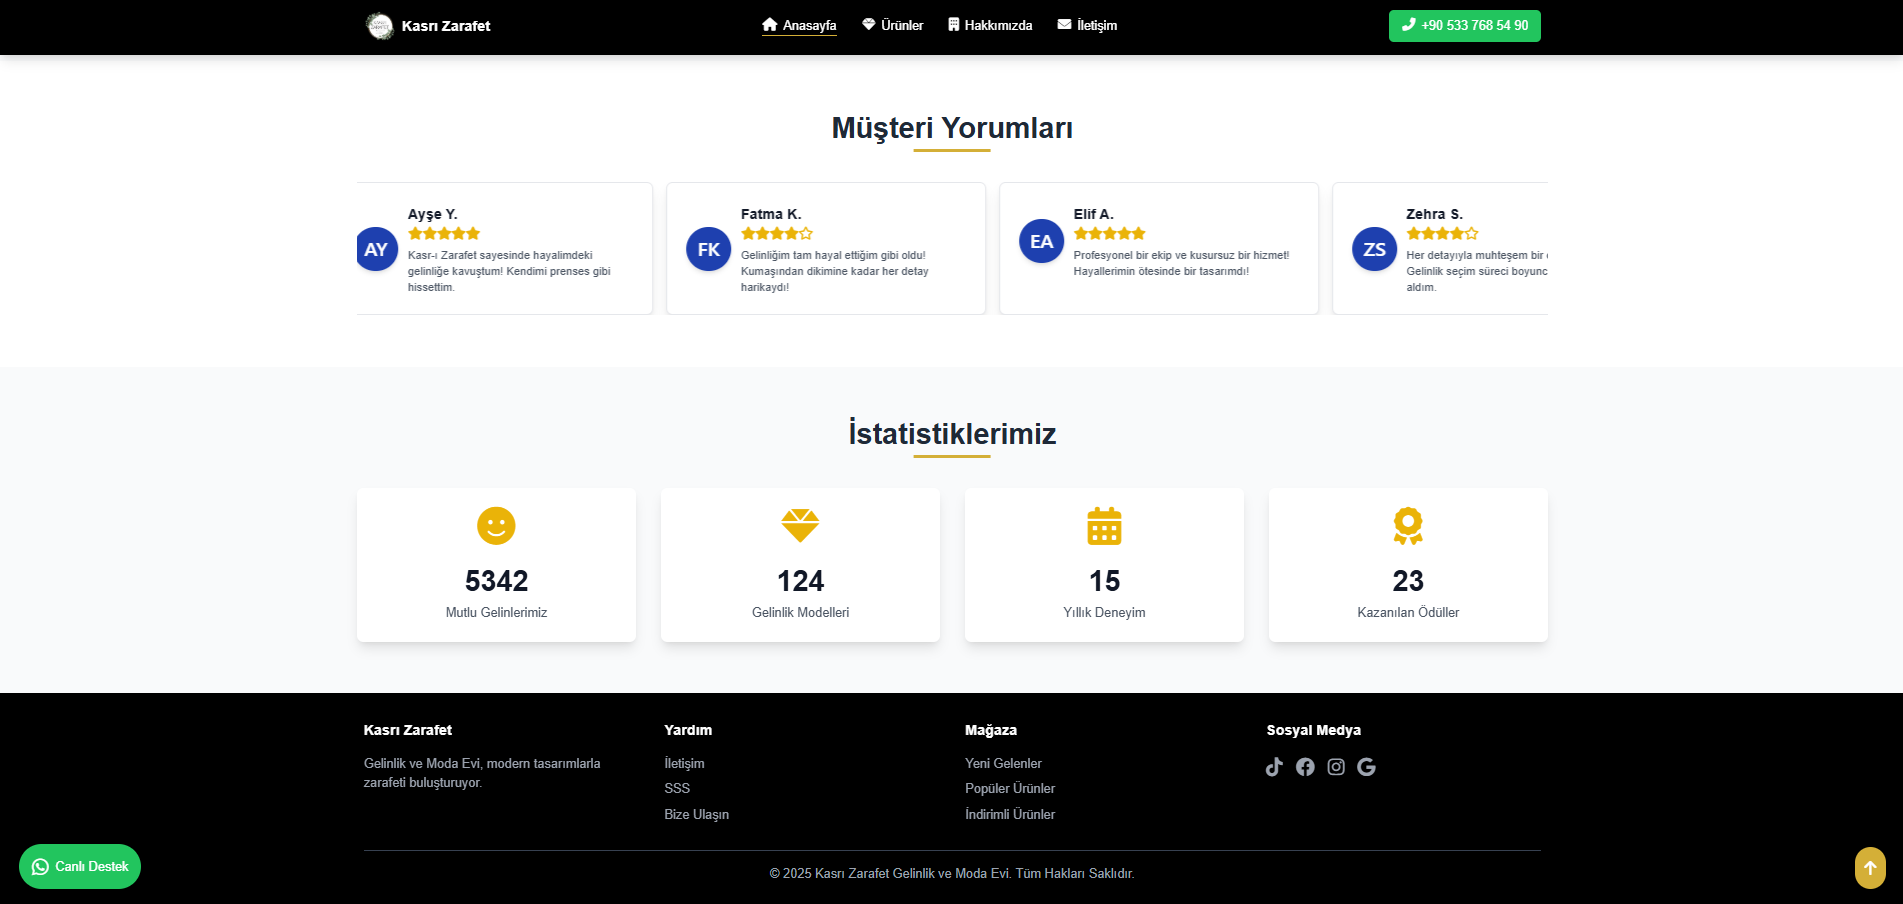Image resolution: width=1903 pixels, height=904 pixels.
Task: Call the +90 533 768 54 90 button
Action: click(x=1464, y=26)
